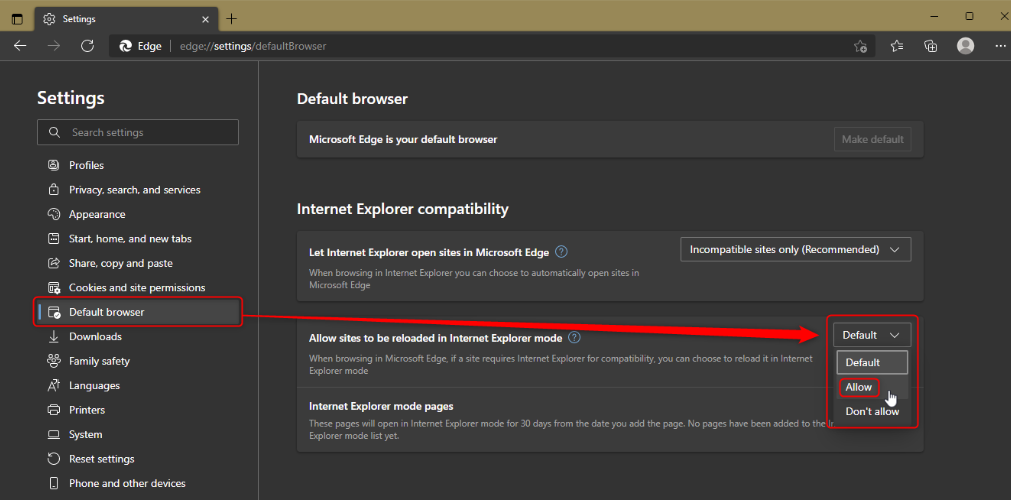Choose Default option in dropdown list

pyautogui.click(x=872, y=363)
